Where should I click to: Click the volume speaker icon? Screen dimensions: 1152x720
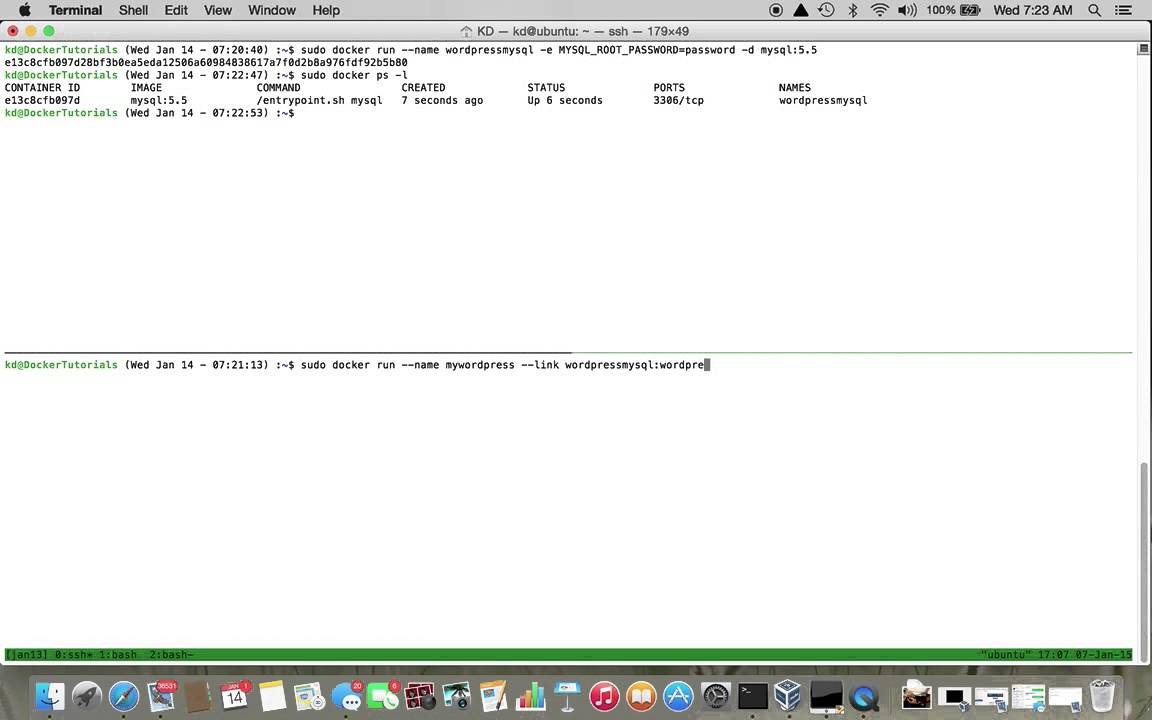[x=907, y=10]
